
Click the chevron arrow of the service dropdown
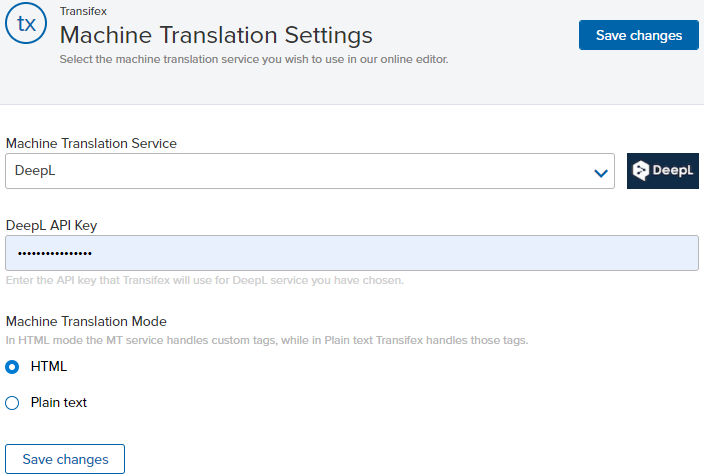point(601,173)
